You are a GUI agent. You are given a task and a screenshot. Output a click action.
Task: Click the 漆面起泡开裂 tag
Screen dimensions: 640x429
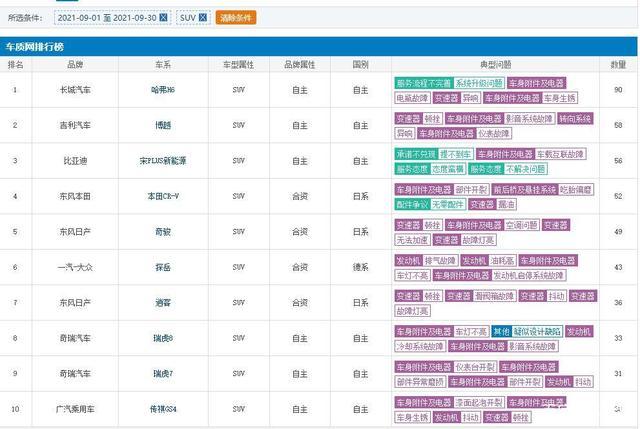tap(479, 402)
